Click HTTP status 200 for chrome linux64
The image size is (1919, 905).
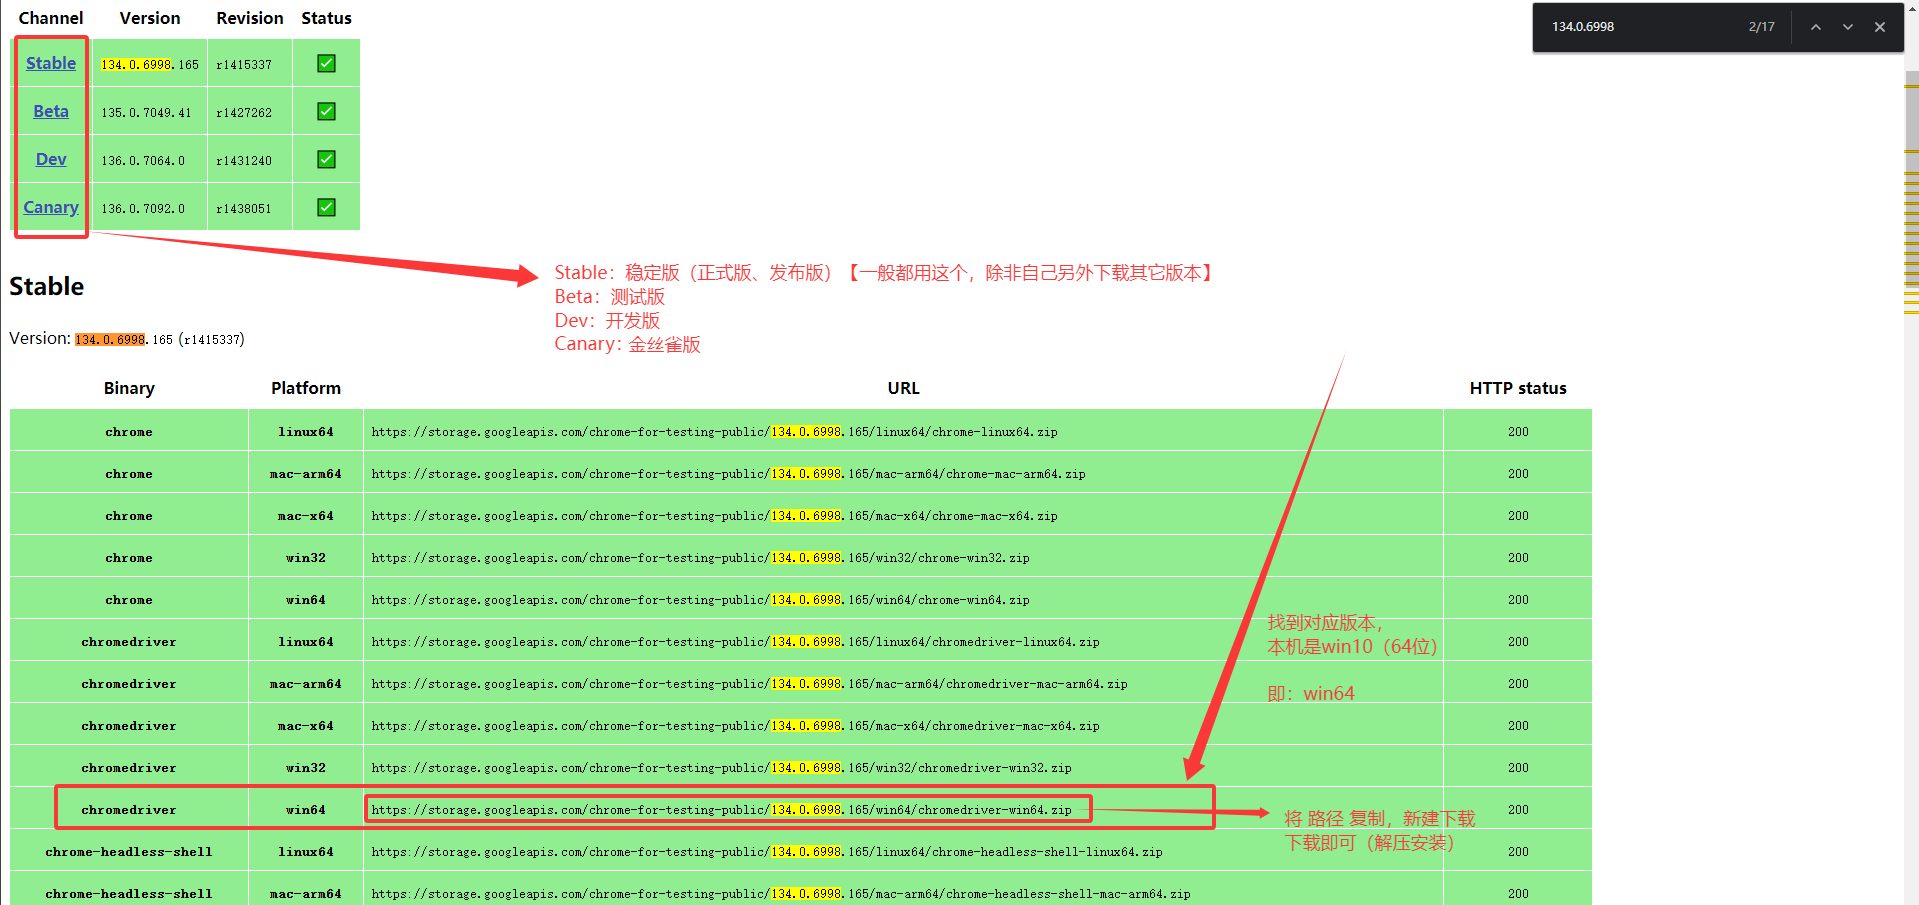tap(1518, 432)
